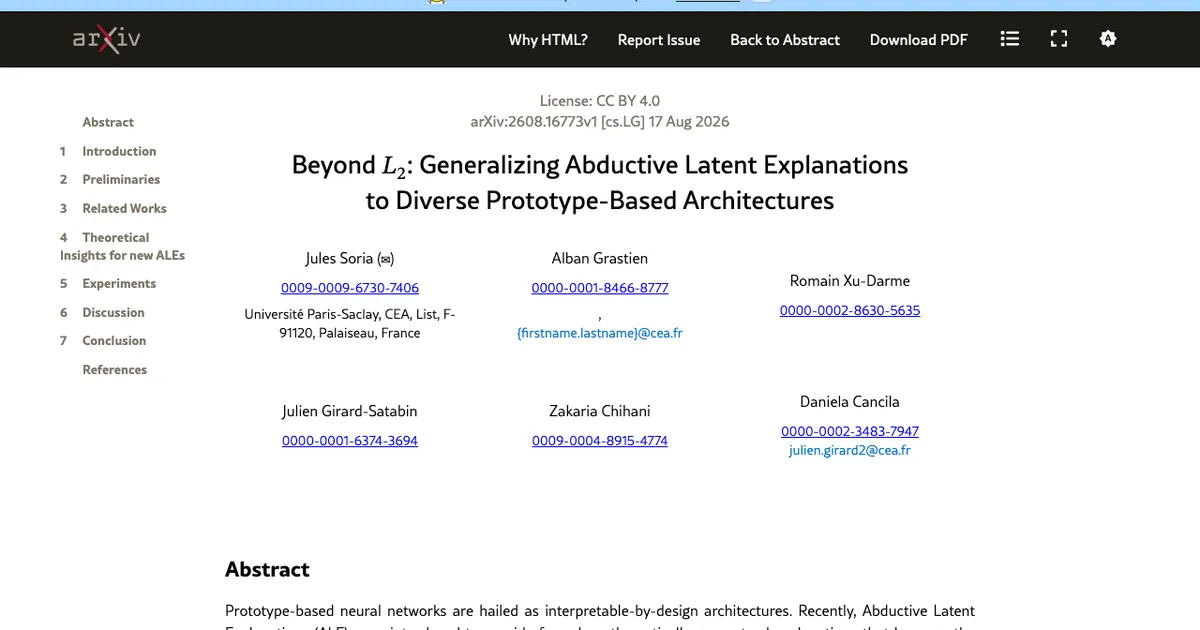Click the author name Romain Xu-Darme
1200x630 pixels.
[850, 281]
